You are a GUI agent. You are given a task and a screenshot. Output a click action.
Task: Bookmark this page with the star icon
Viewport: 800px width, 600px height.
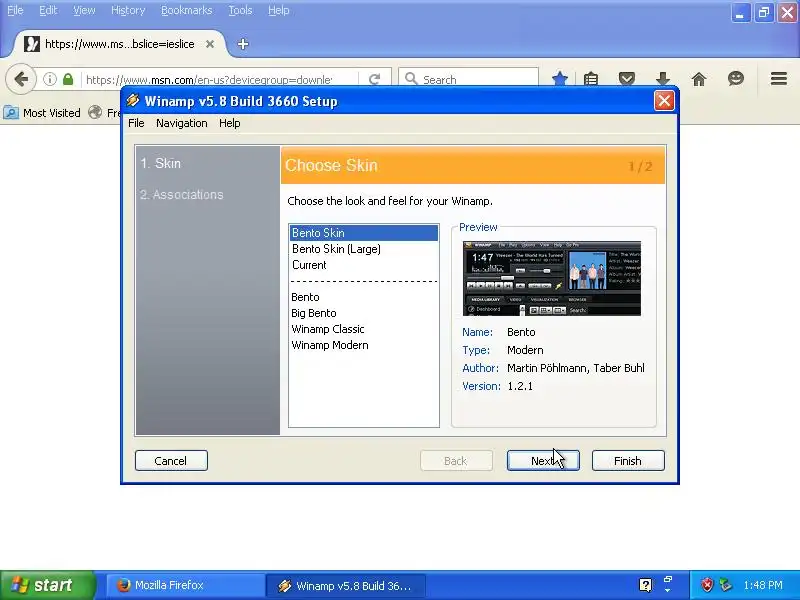point(560,79)
